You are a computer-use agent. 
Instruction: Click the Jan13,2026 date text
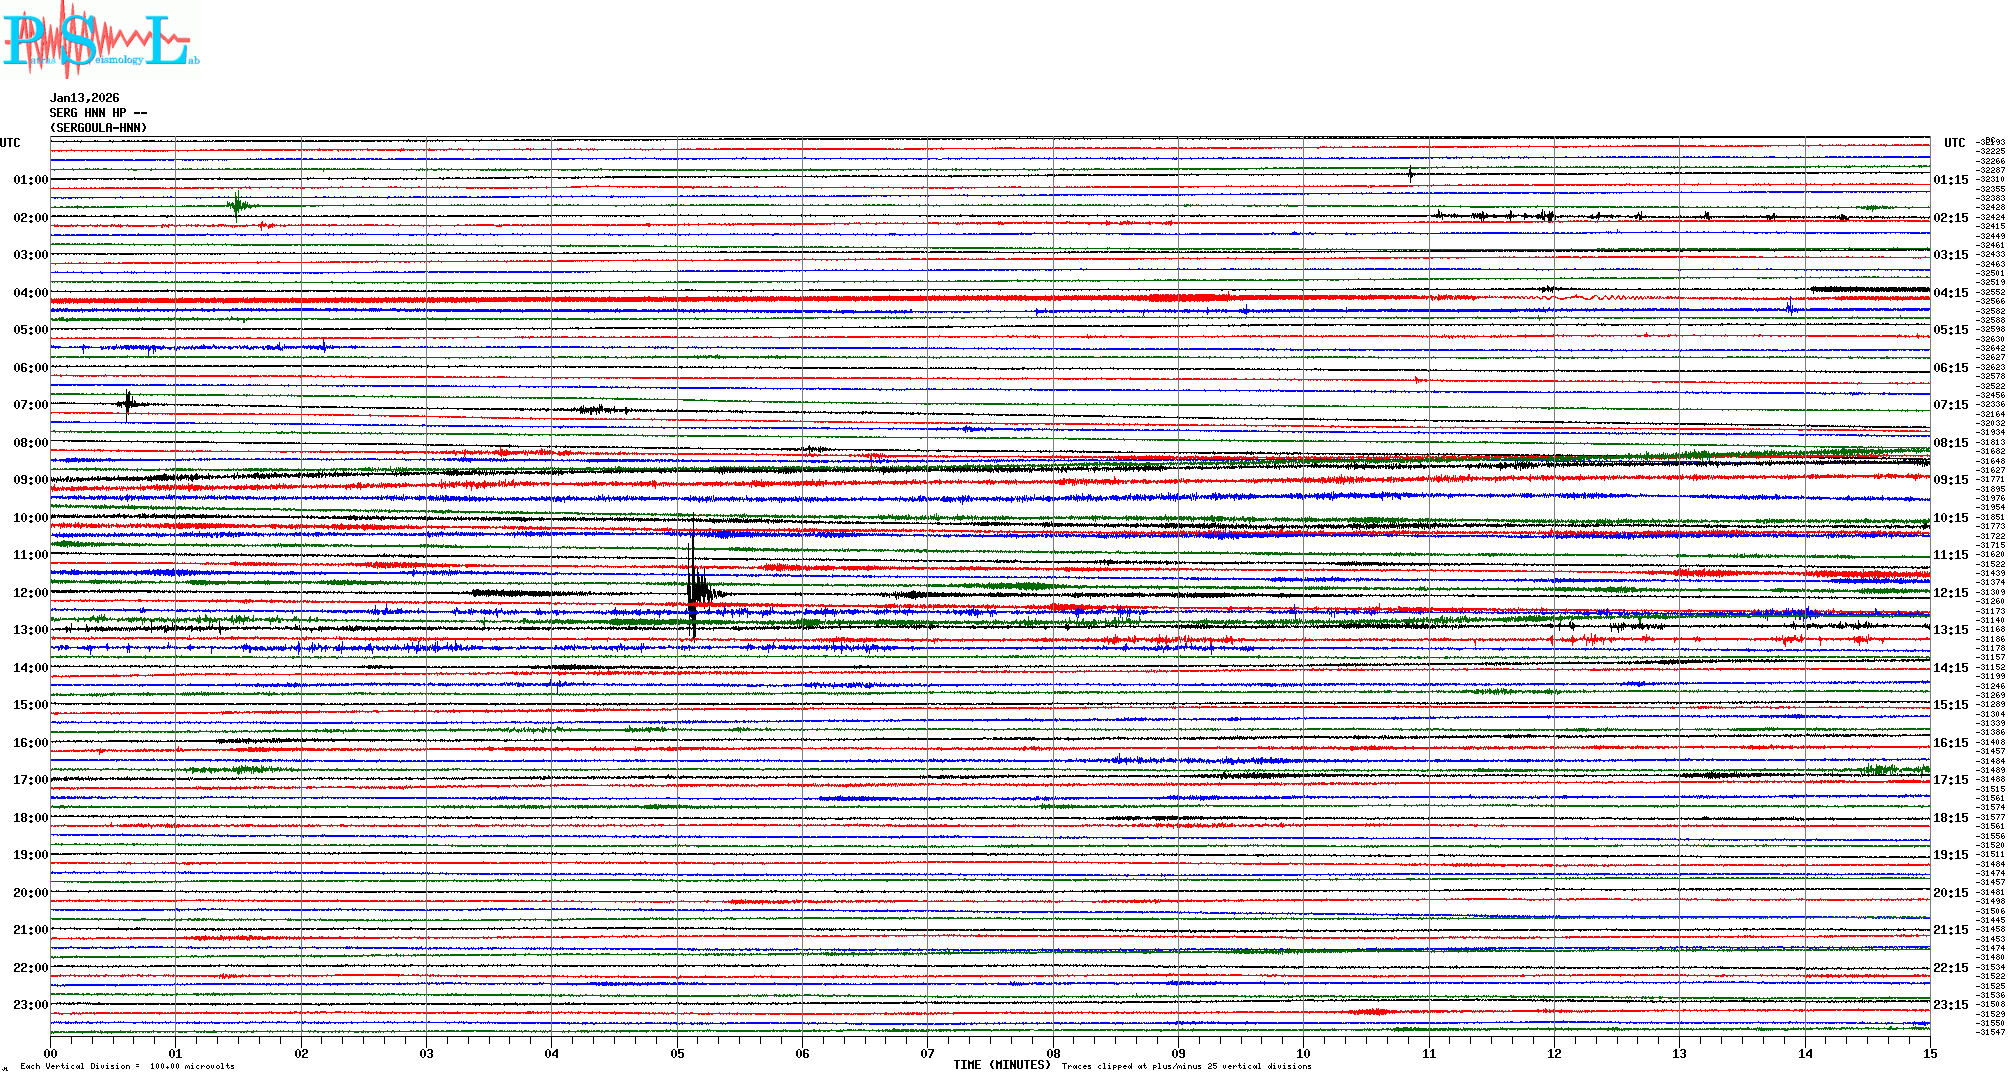84,98
